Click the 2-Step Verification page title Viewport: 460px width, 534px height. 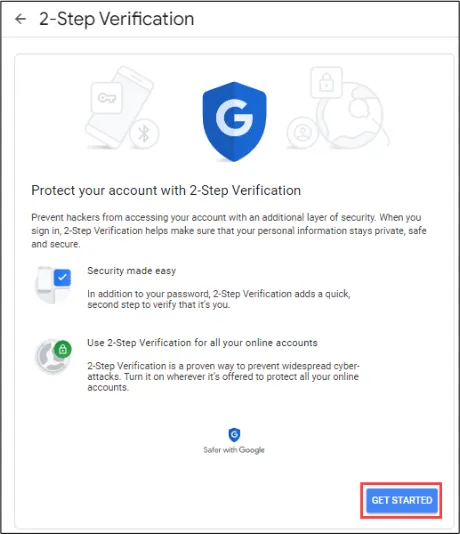click(116, 19)
